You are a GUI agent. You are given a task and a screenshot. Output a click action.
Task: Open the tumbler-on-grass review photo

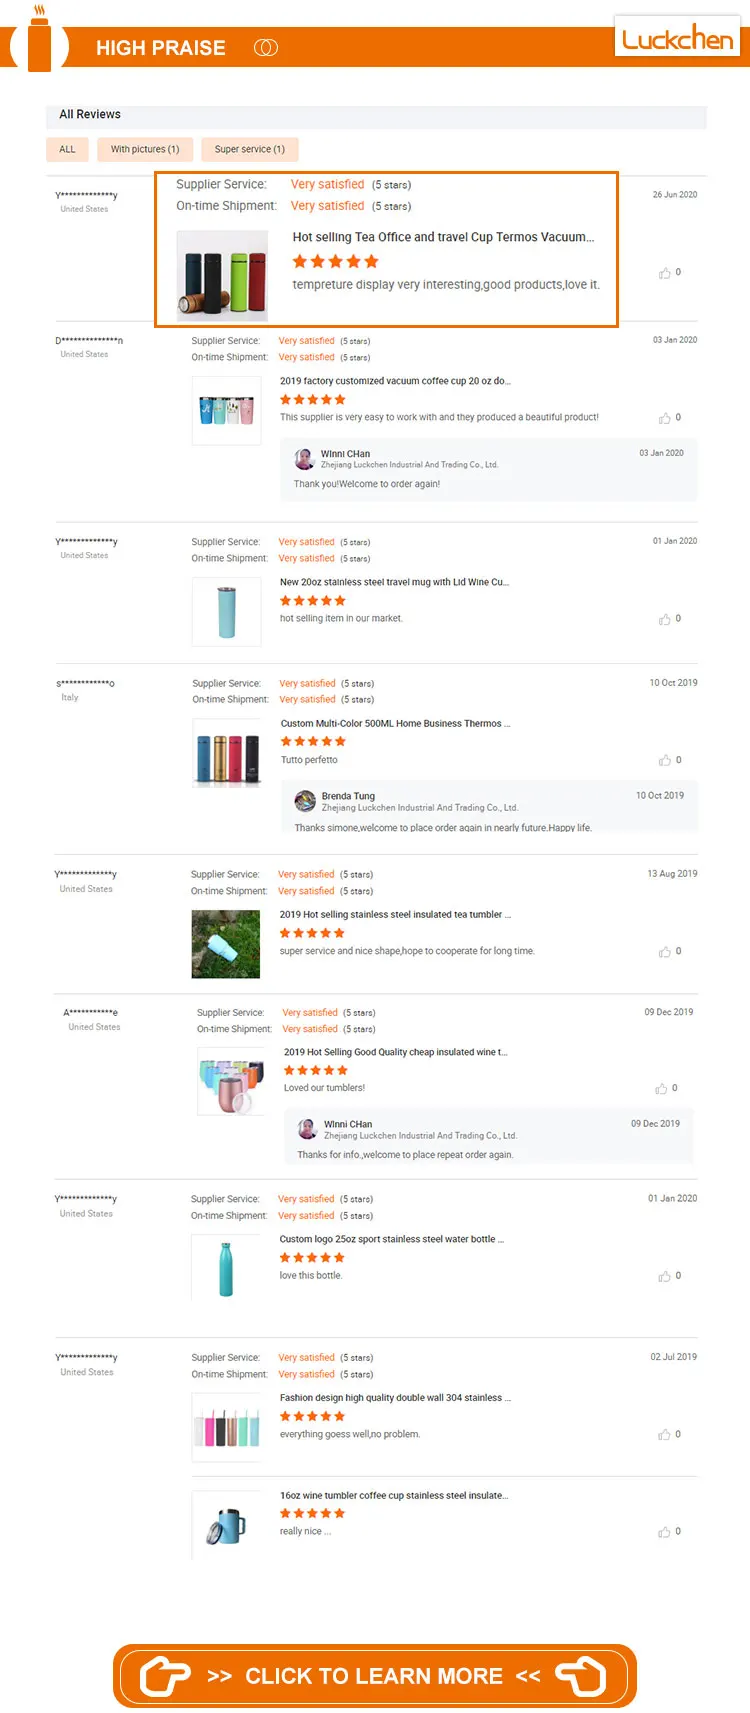click(x=226, y=944)
